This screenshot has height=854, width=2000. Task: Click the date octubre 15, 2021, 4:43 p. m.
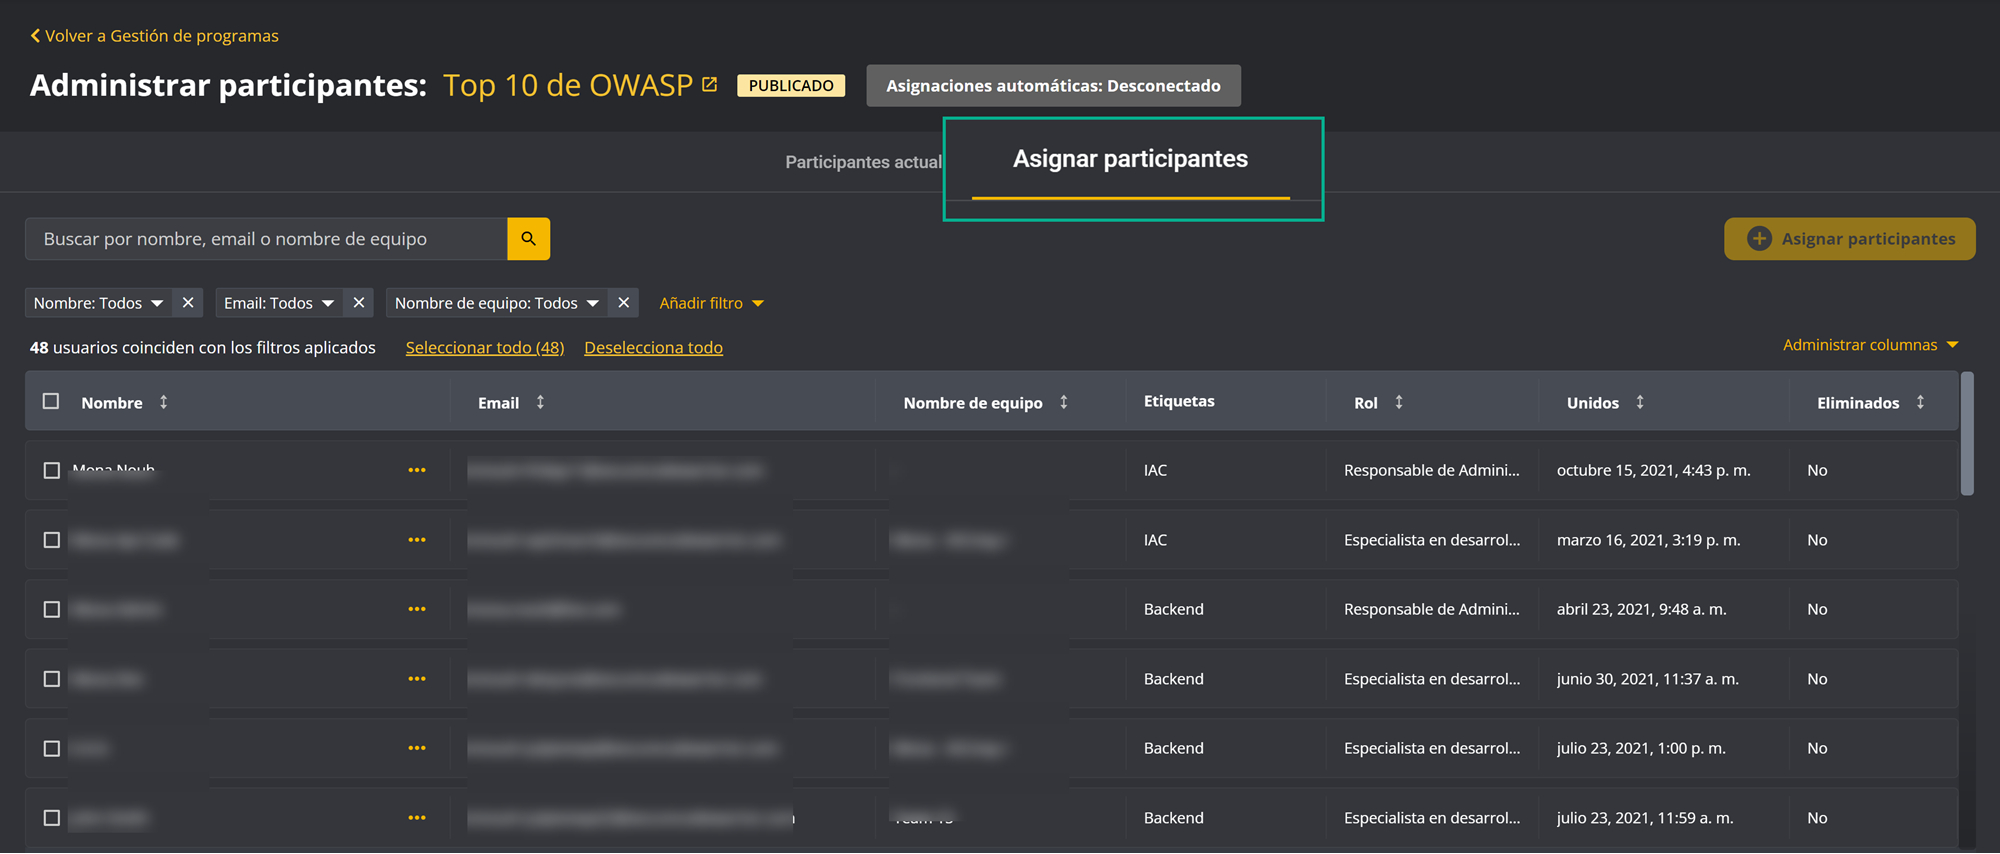pyautogui.click(x=1654, y=470)
